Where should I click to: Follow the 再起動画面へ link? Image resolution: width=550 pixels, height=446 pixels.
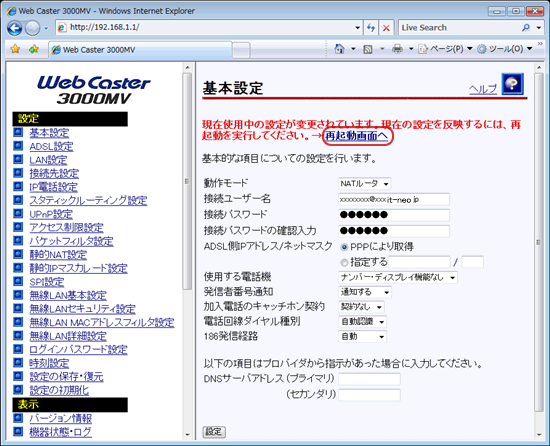click(357, 136)
